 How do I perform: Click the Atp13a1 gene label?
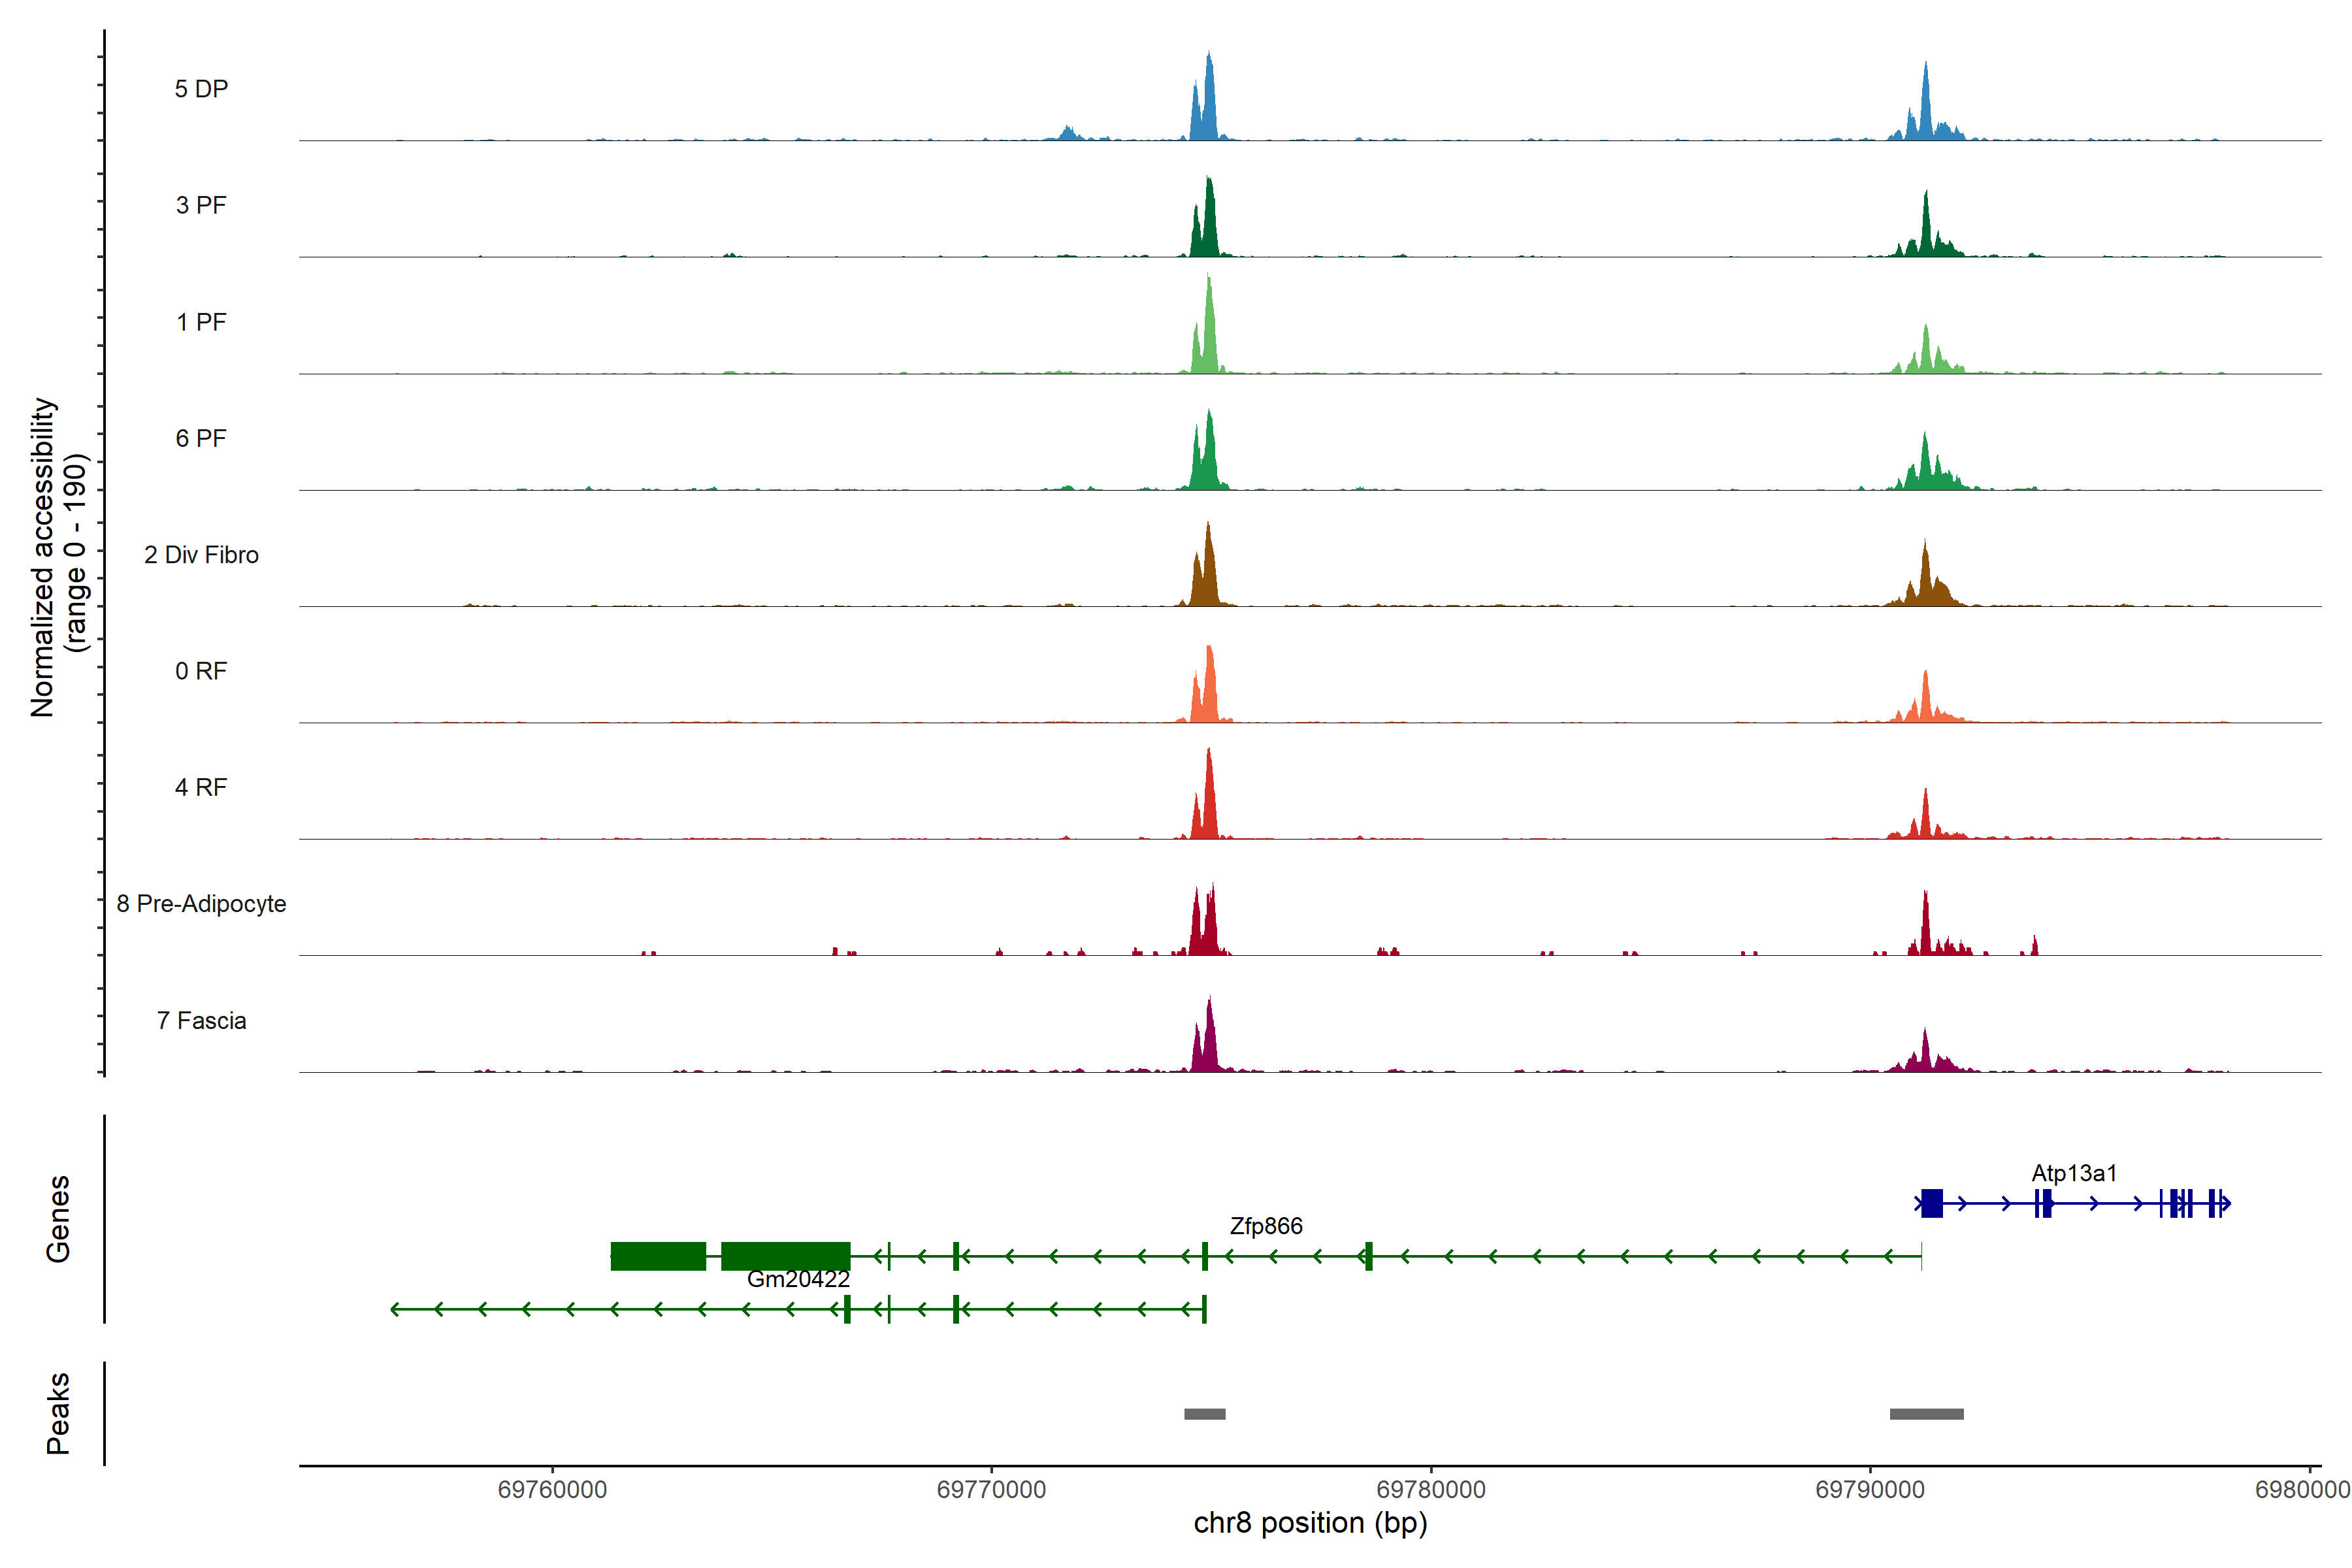tap(2074, 1173)
